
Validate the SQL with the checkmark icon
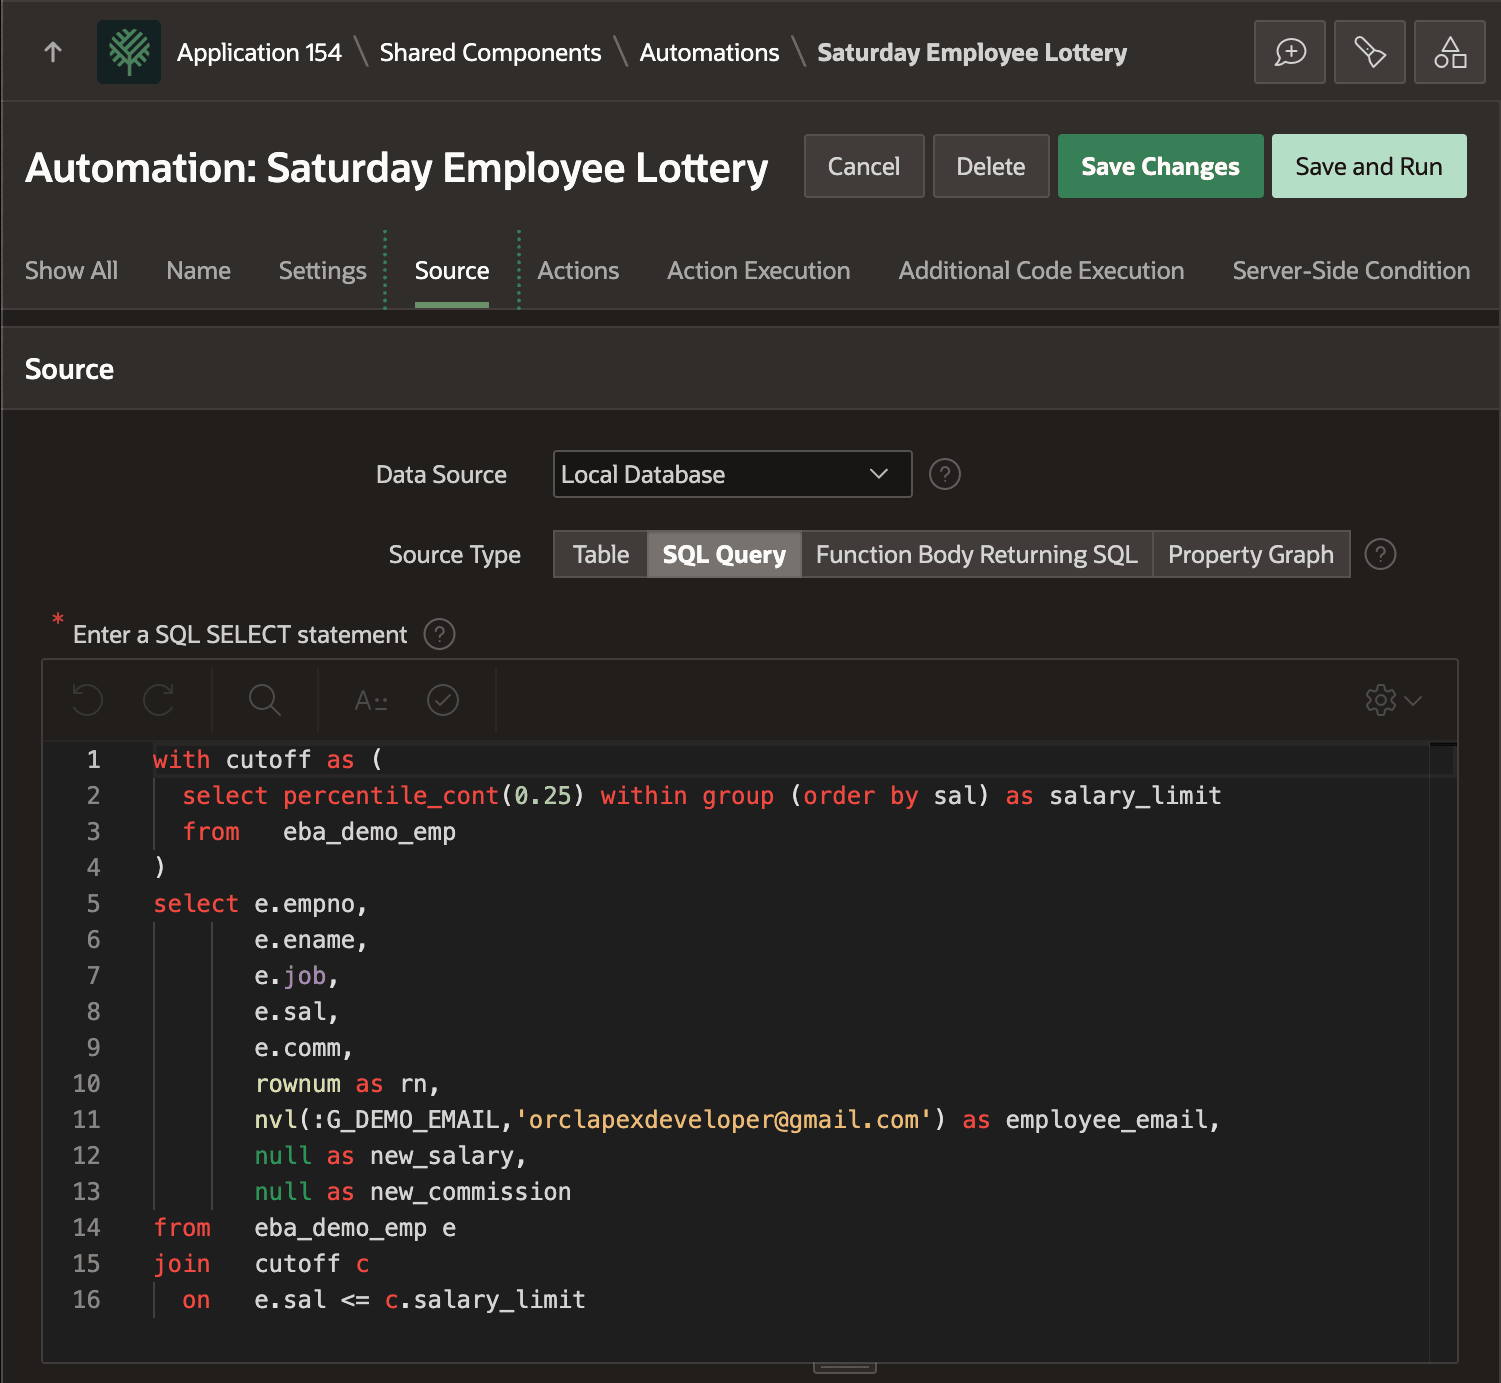click(x=443, y=700)
